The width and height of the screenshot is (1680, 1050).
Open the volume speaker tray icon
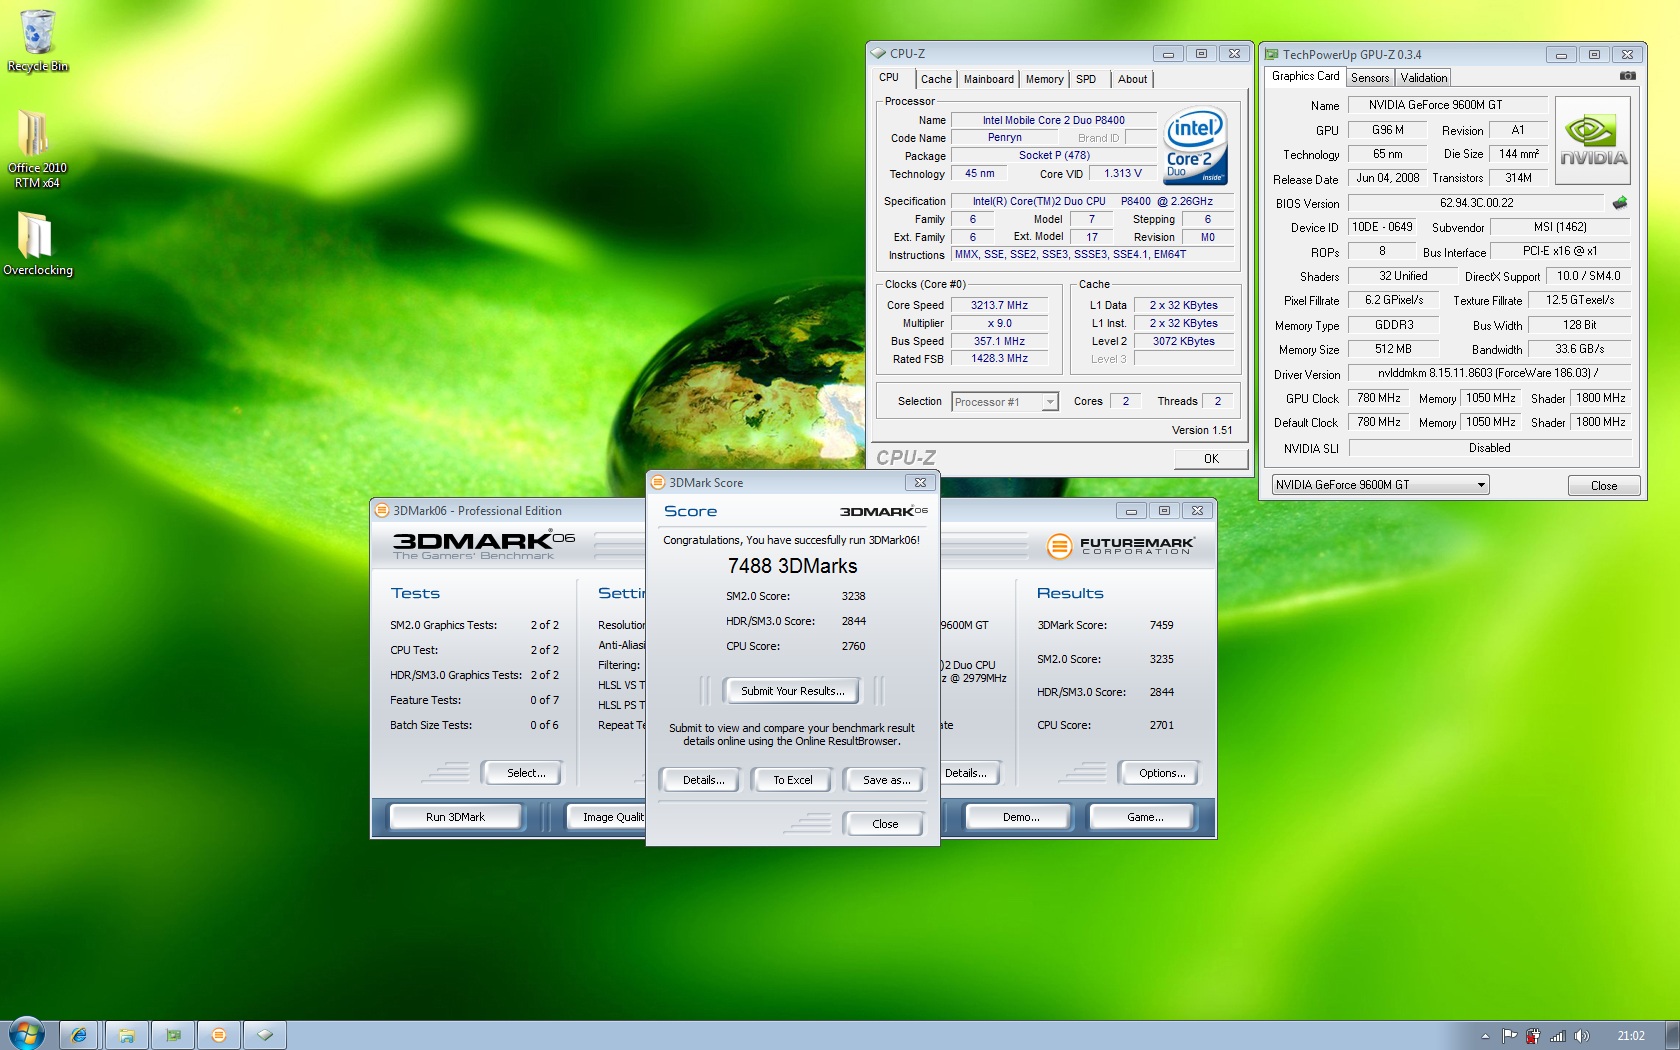click(x=1581, y=1036)
